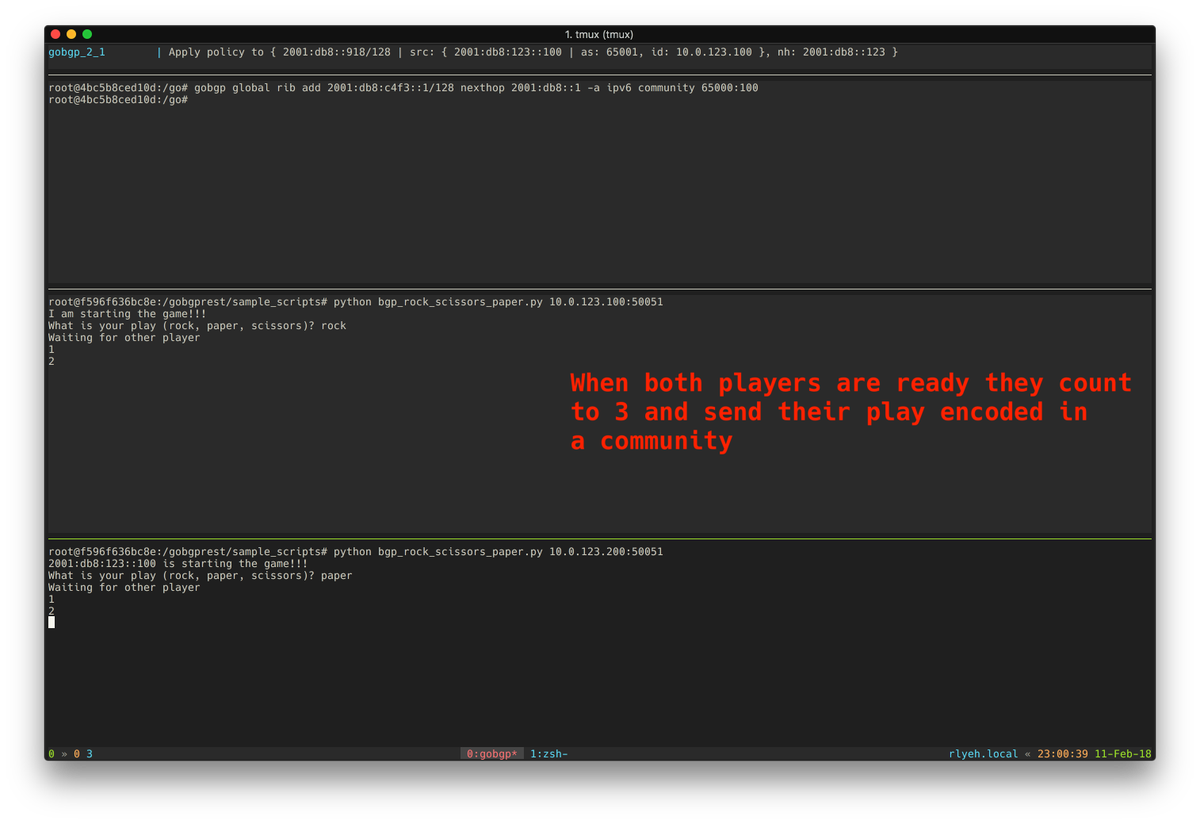Click the play prompt answered 'paper'
Screen dimensions: 1200x824
coord(200,575)
